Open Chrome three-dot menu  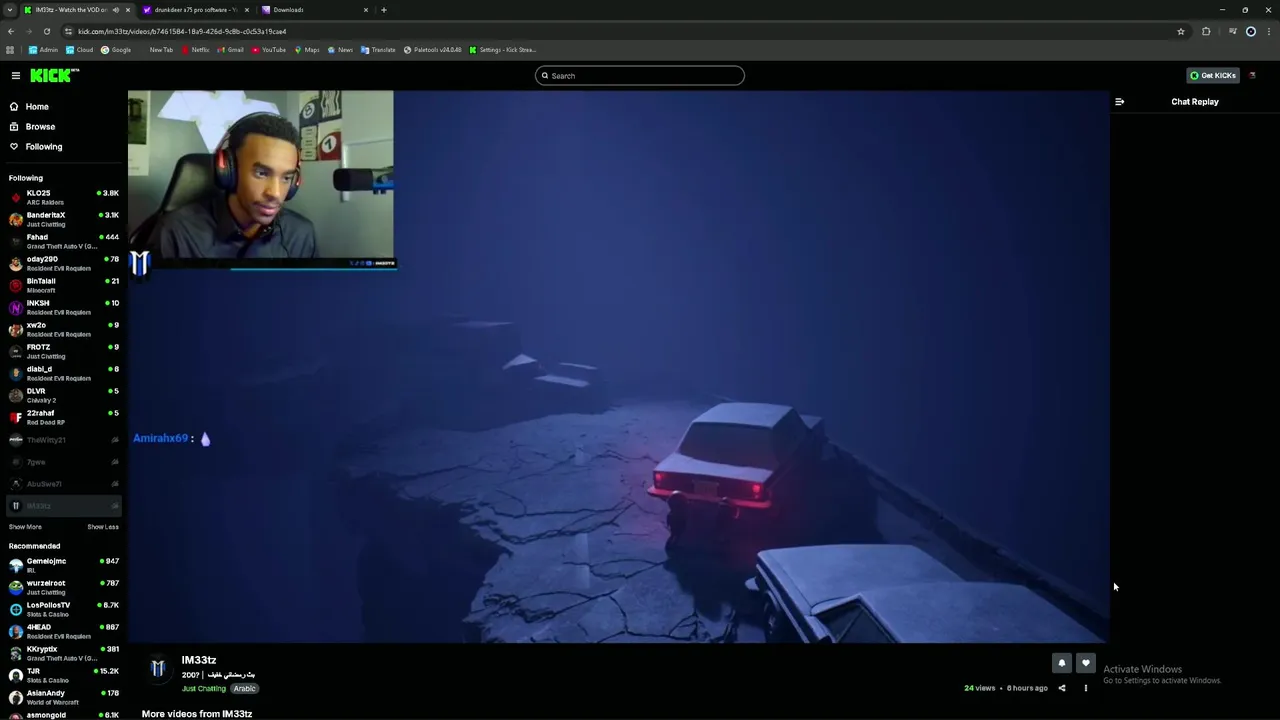1268,31
